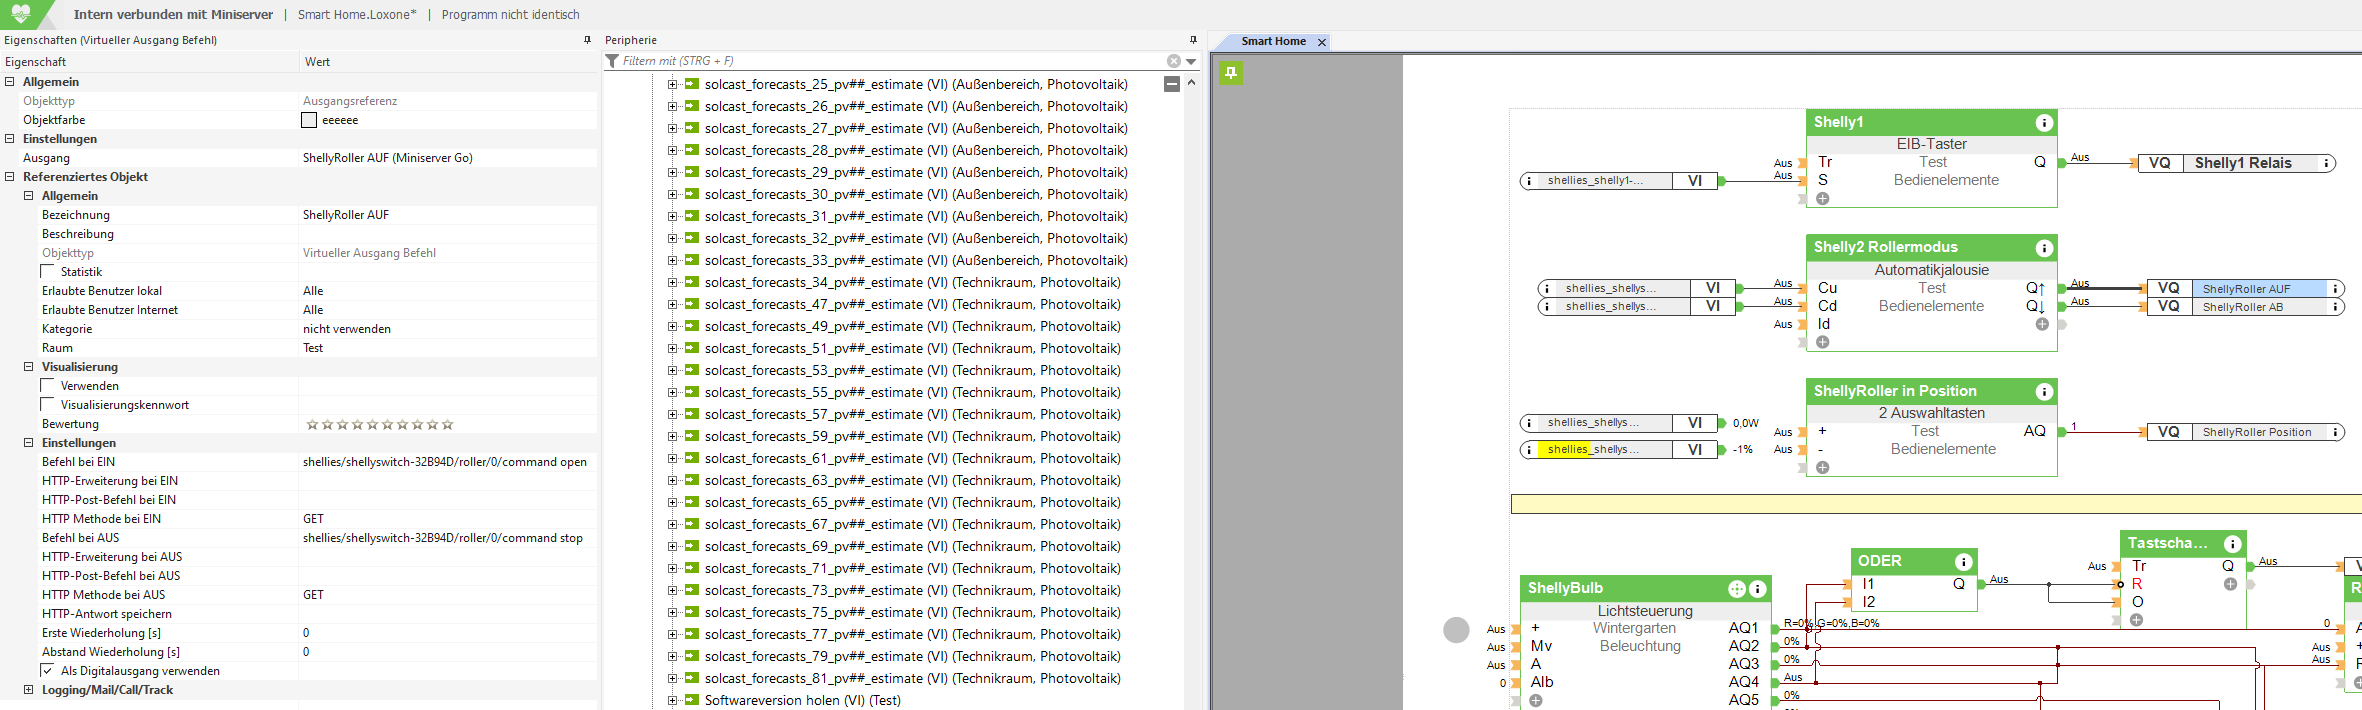Click info icon of Shelly1 Relais output
This screenshot has width=2362, height=710.
click(2326, 163)
